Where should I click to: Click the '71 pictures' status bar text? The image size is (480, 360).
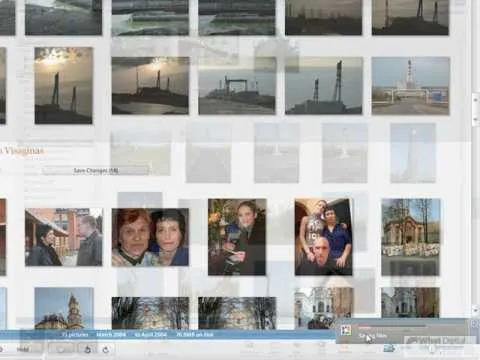(75, 334)
